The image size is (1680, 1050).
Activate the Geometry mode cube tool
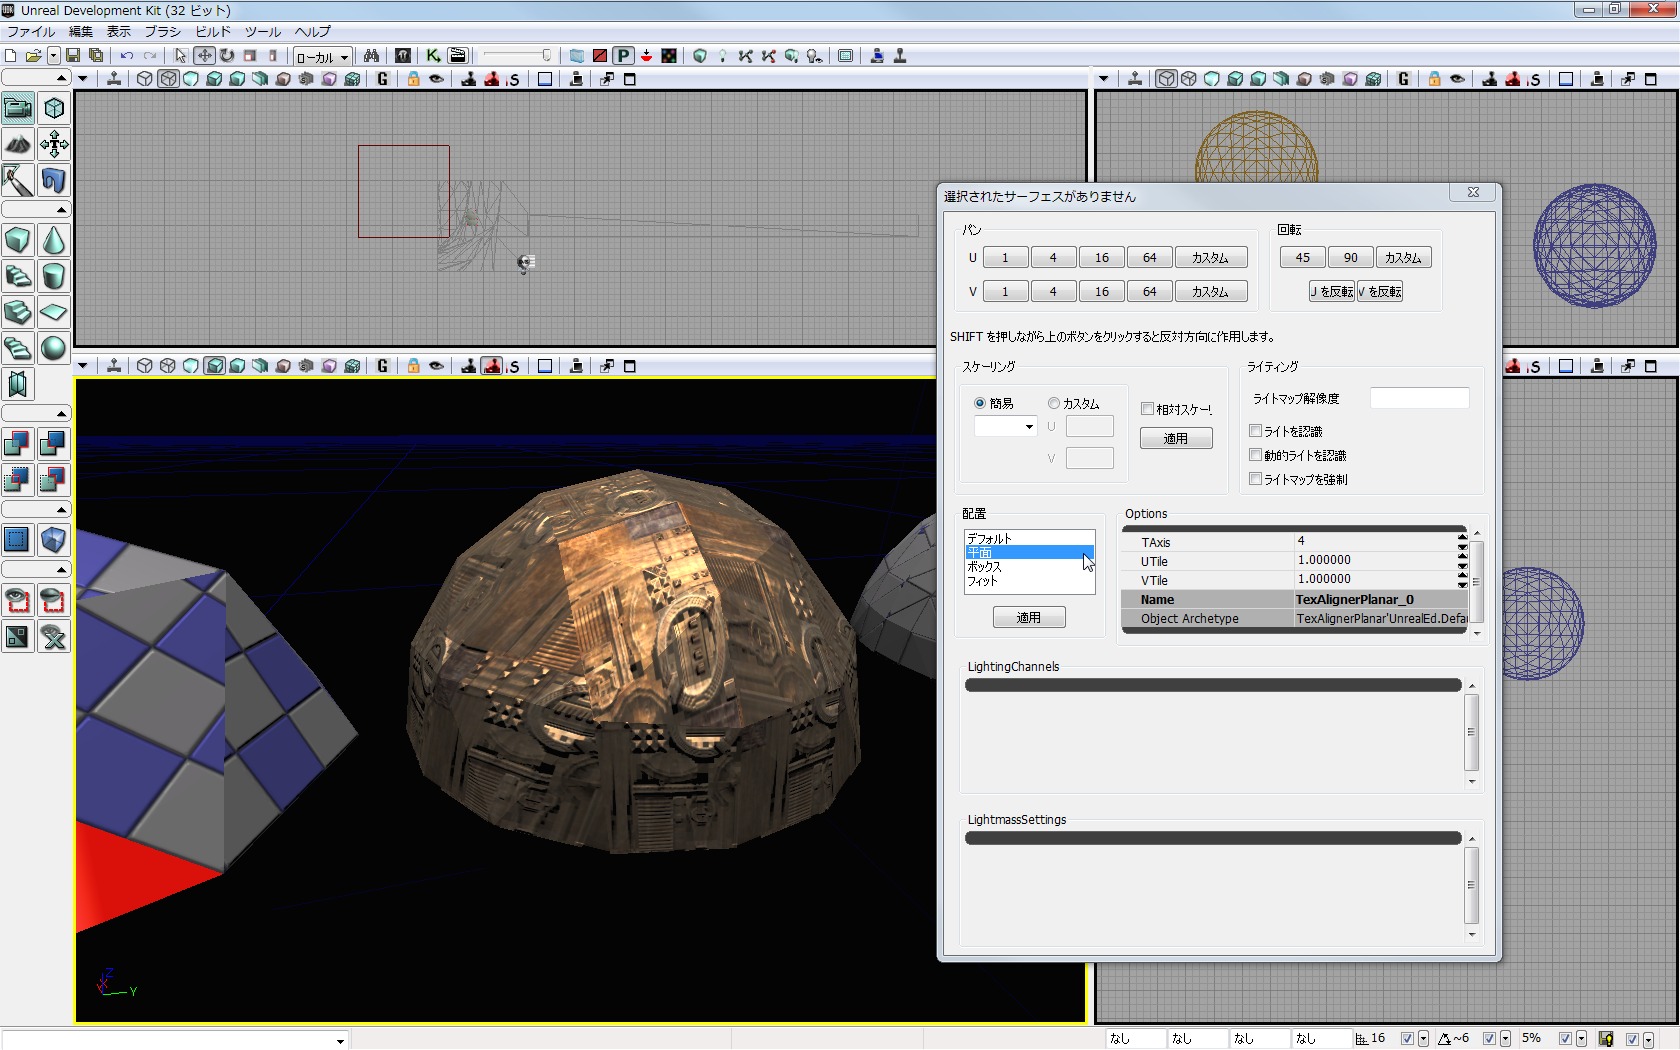pos(54,108)
